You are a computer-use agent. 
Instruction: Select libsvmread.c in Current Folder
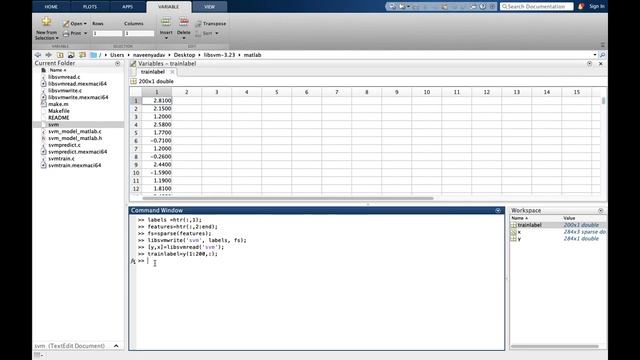[x=64, y=77]
